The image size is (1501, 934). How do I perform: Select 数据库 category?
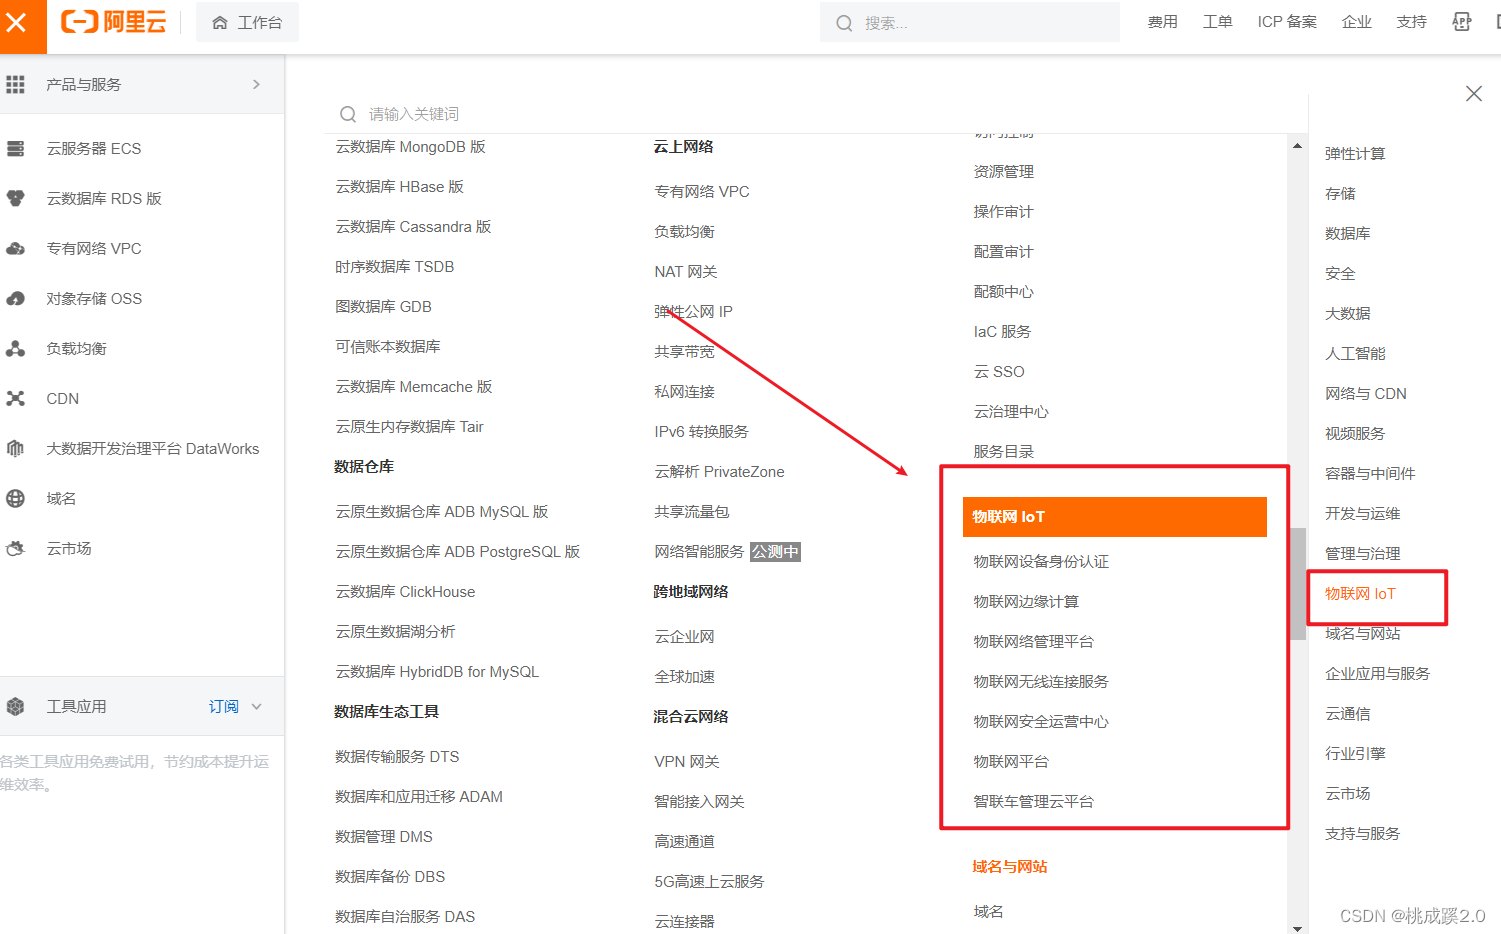coord(1347,234)
